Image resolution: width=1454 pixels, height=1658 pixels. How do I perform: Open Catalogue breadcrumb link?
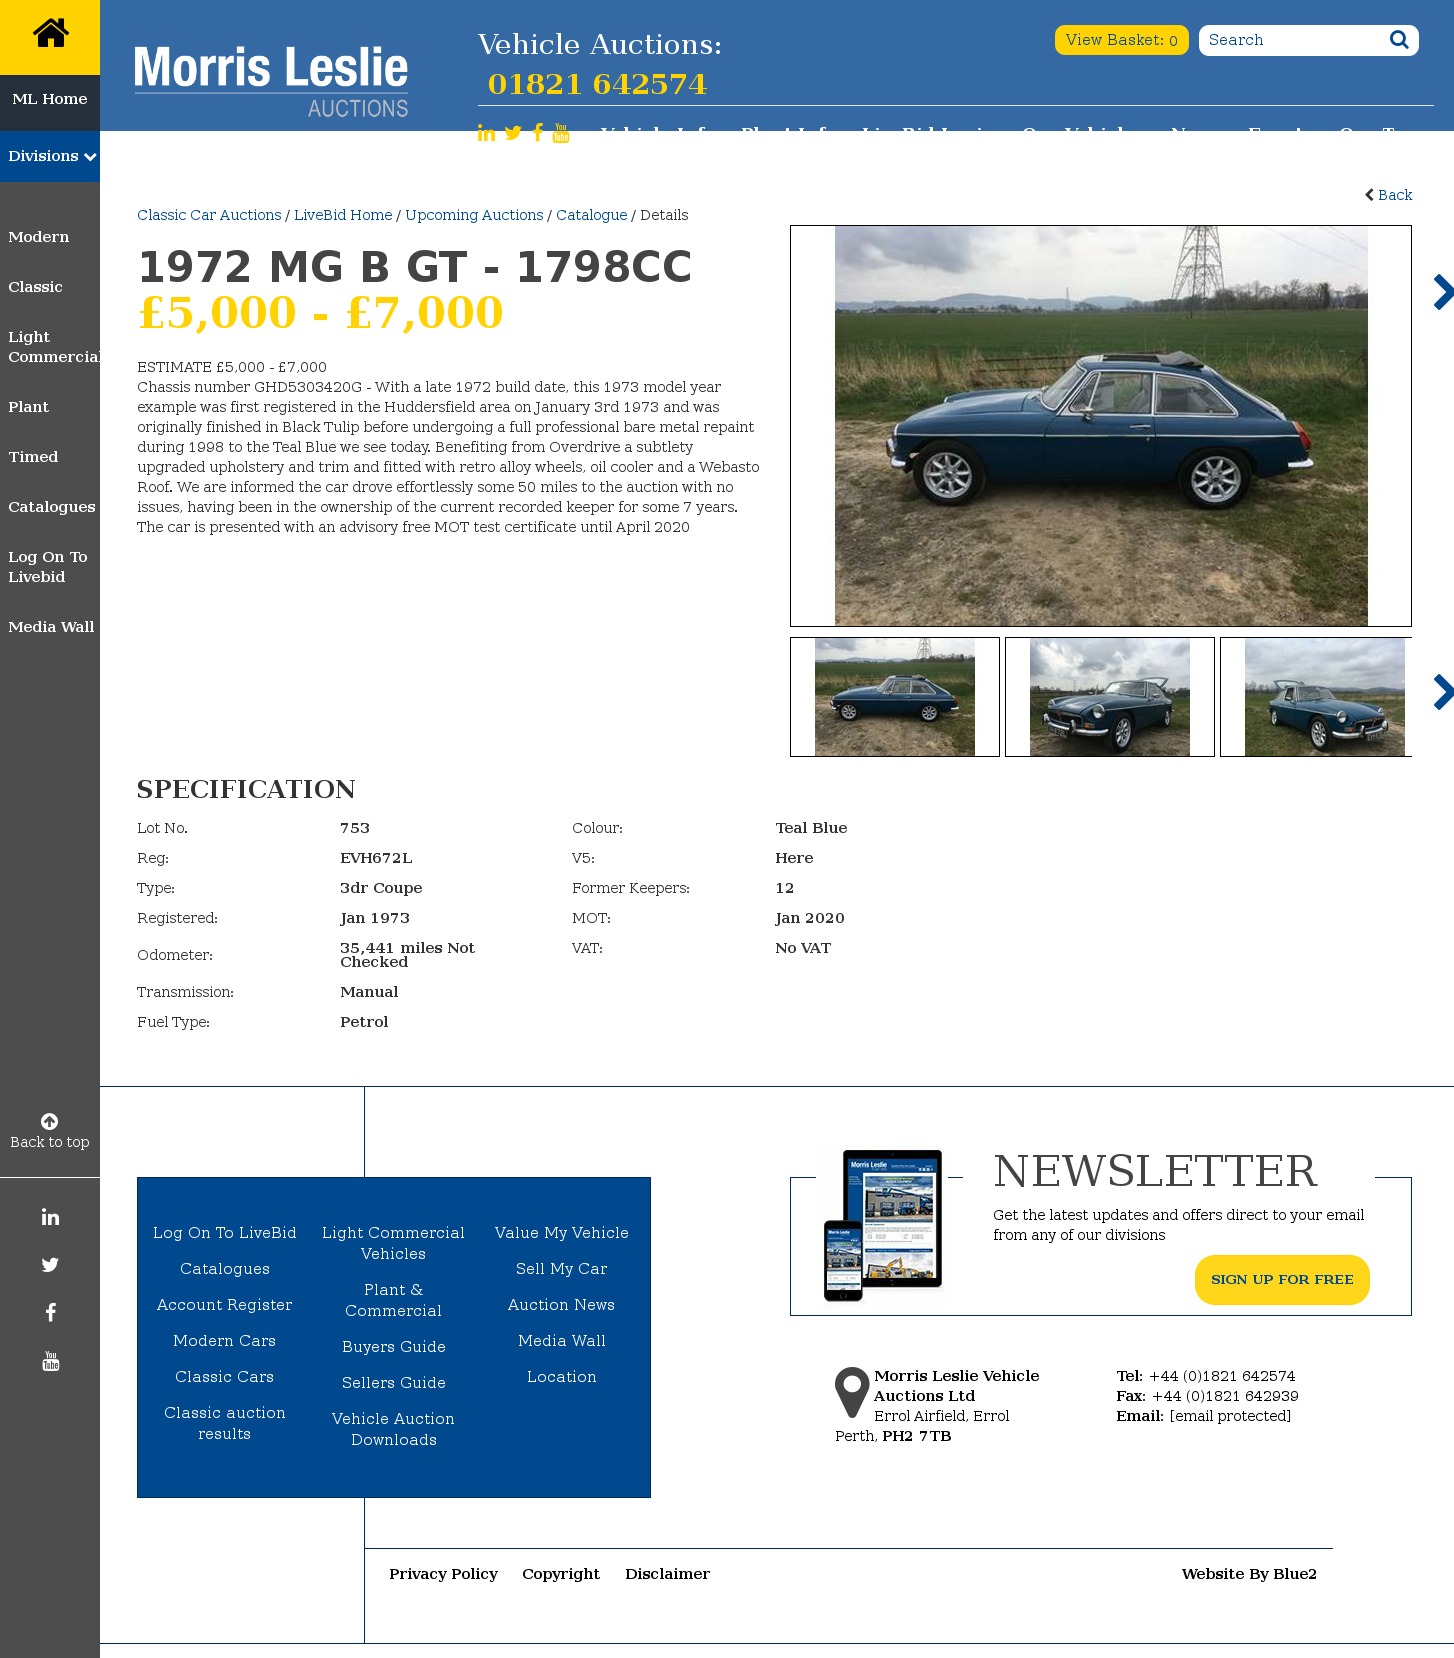(x=592, y=215)
